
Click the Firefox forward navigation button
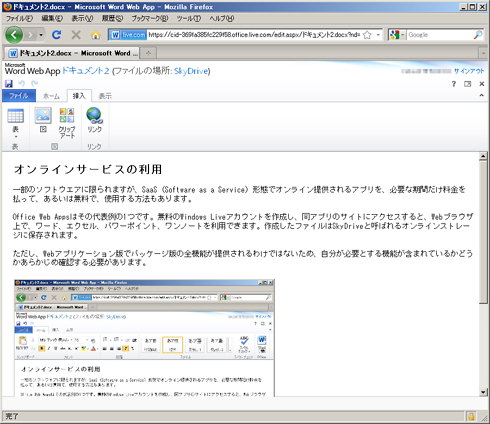pyautogui.click(x=30, y=34)
